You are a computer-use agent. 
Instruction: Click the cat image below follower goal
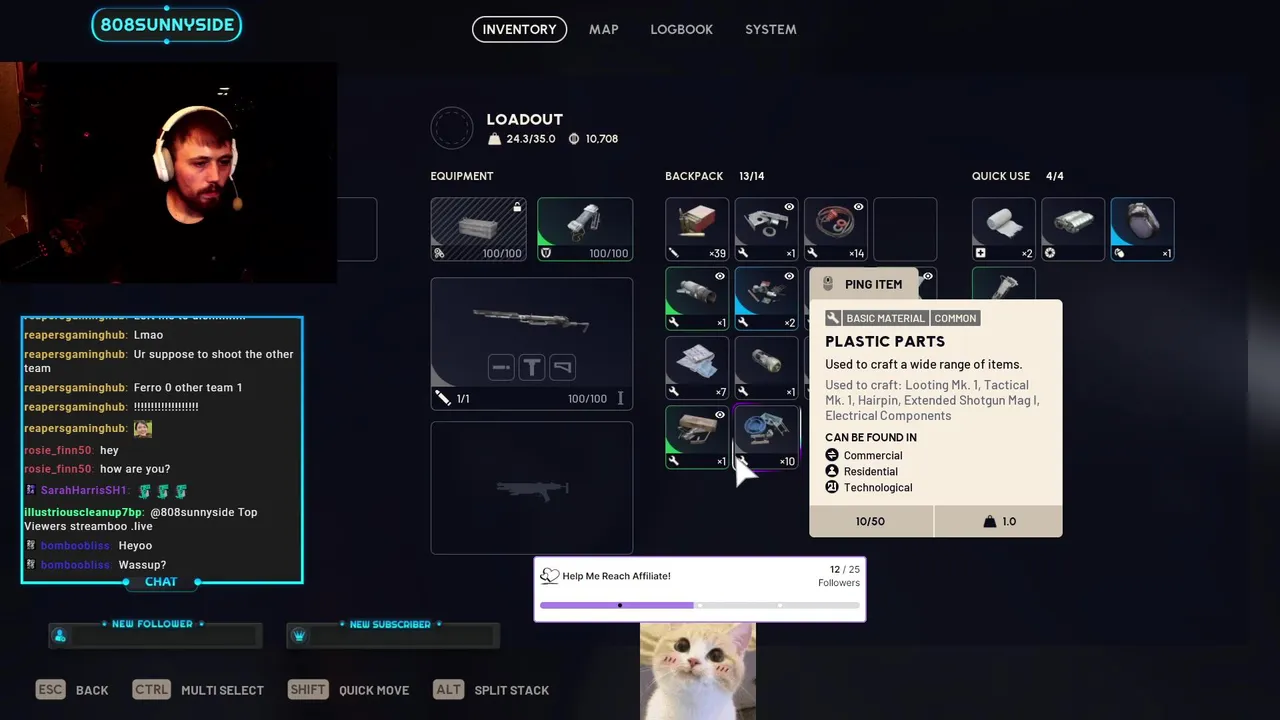[698, 670]
